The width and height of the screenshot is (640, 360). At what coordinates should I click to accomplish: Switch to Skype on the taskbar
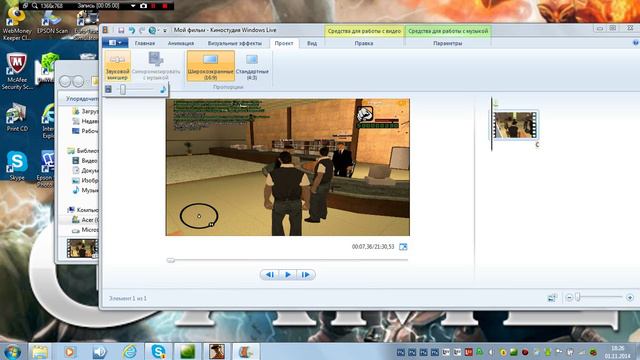point(158,352)
